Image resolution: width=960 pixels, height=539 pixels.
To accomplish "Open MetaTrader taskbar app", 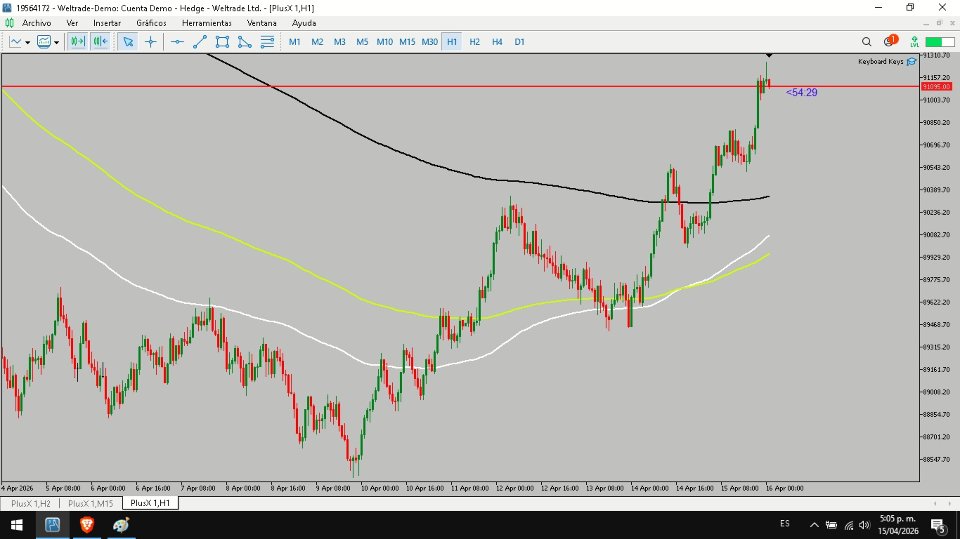I will coord(52,525).
